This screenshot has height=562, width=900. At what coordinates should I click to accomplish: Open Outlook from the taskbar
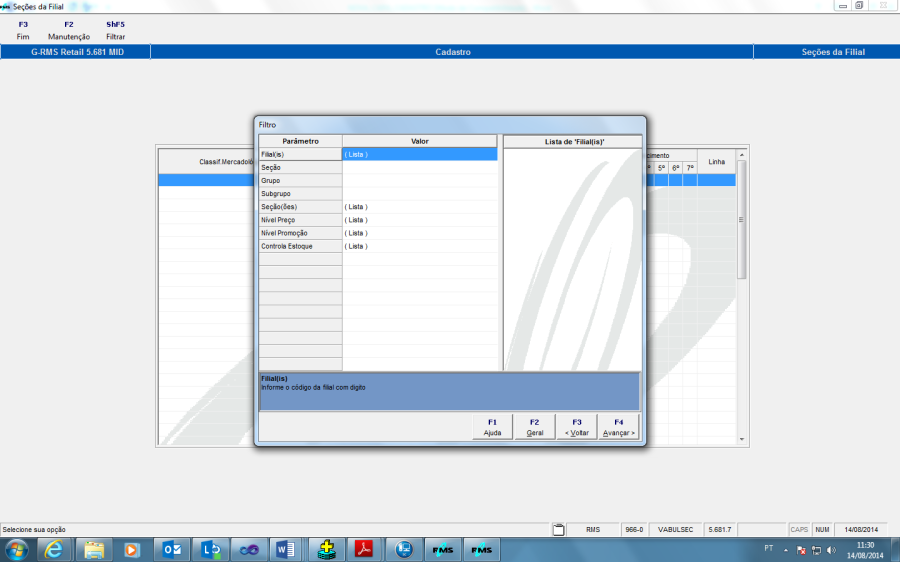point(171,550)
